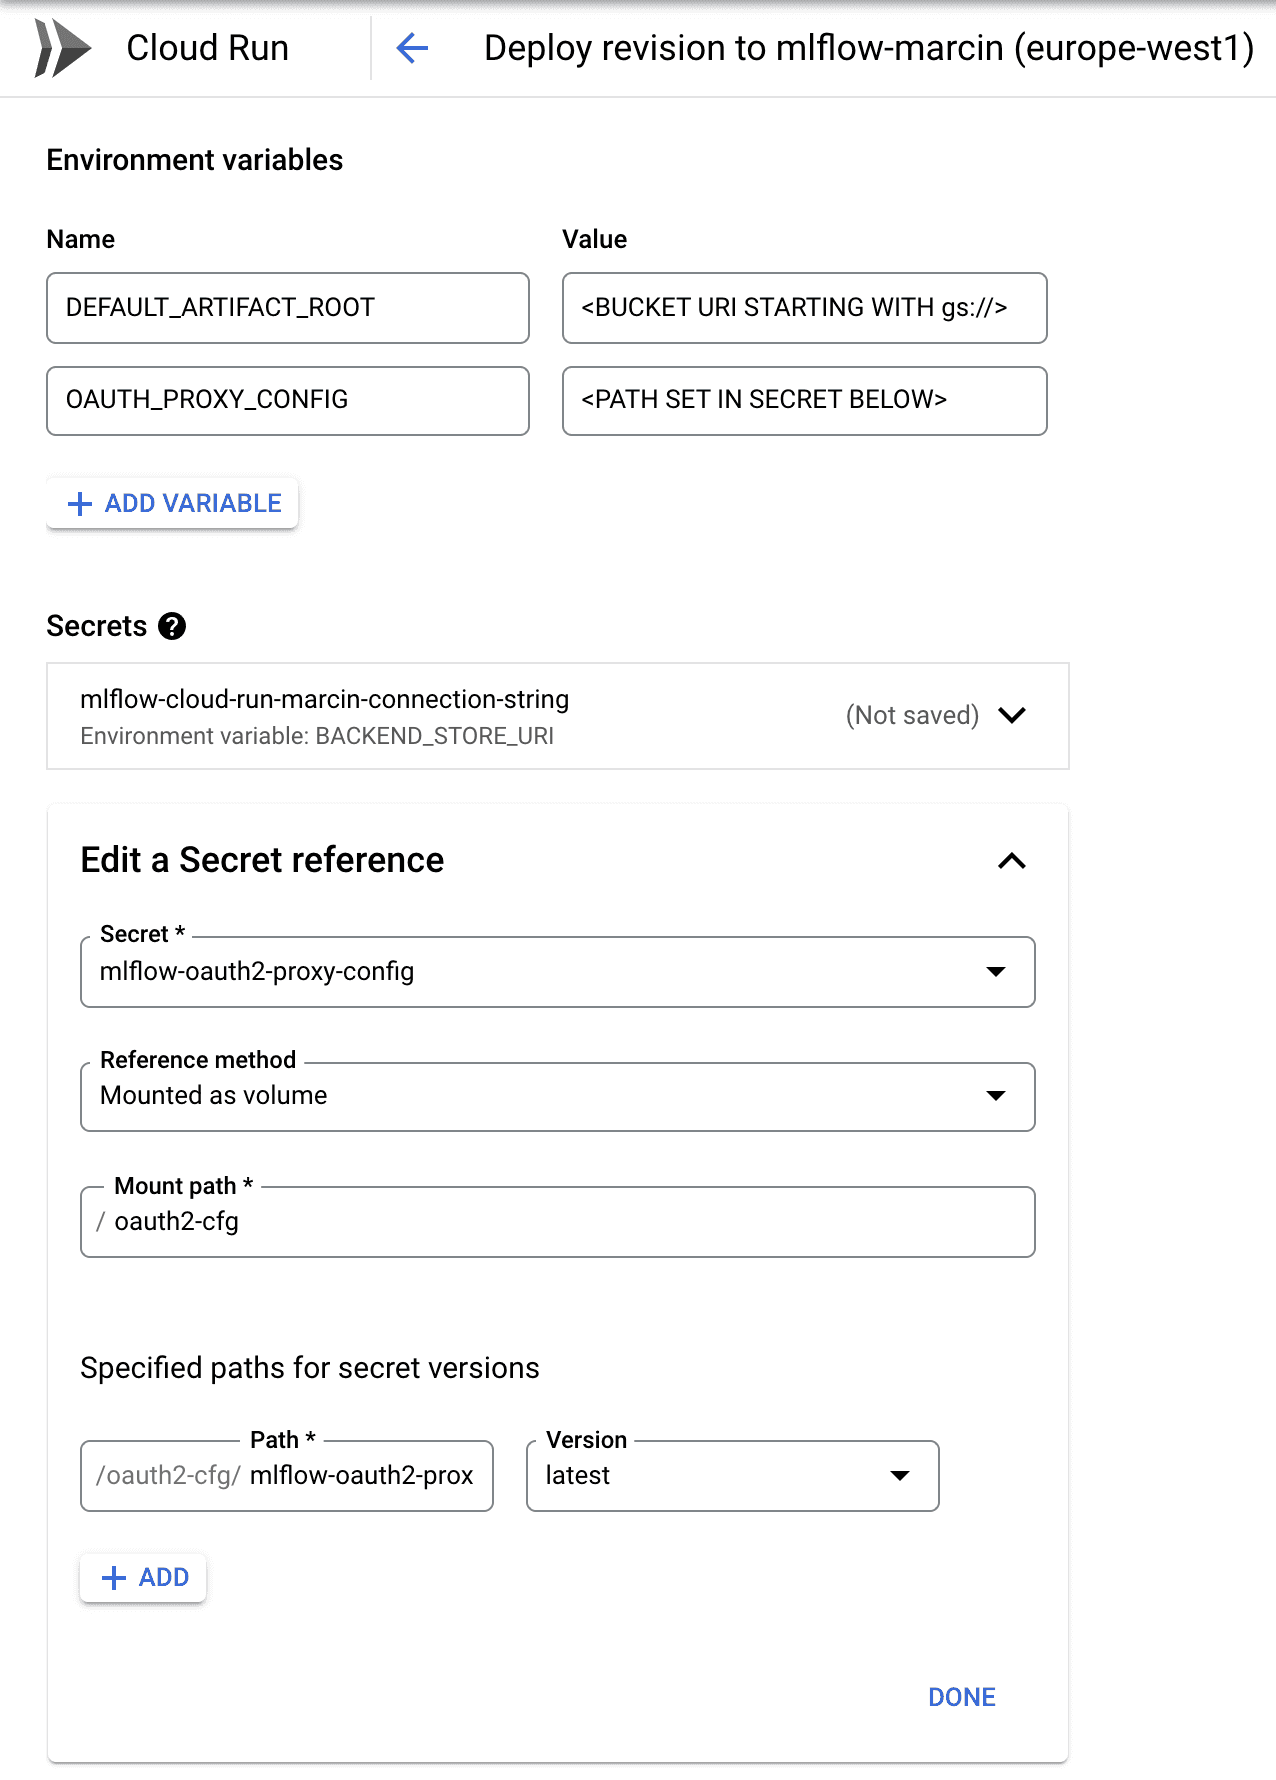Click the Mount path input field
Screen dimensions: 1276x1780
[558, 1222]
